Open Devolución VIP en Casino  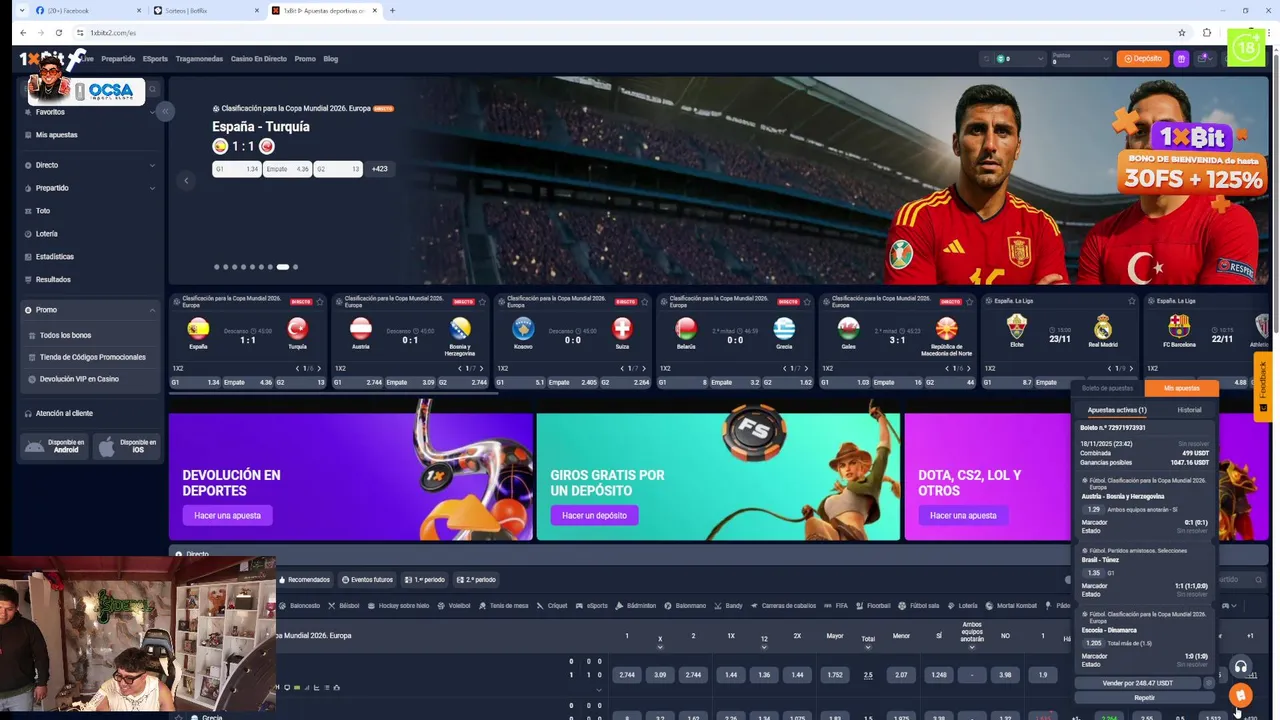(79, 379)
